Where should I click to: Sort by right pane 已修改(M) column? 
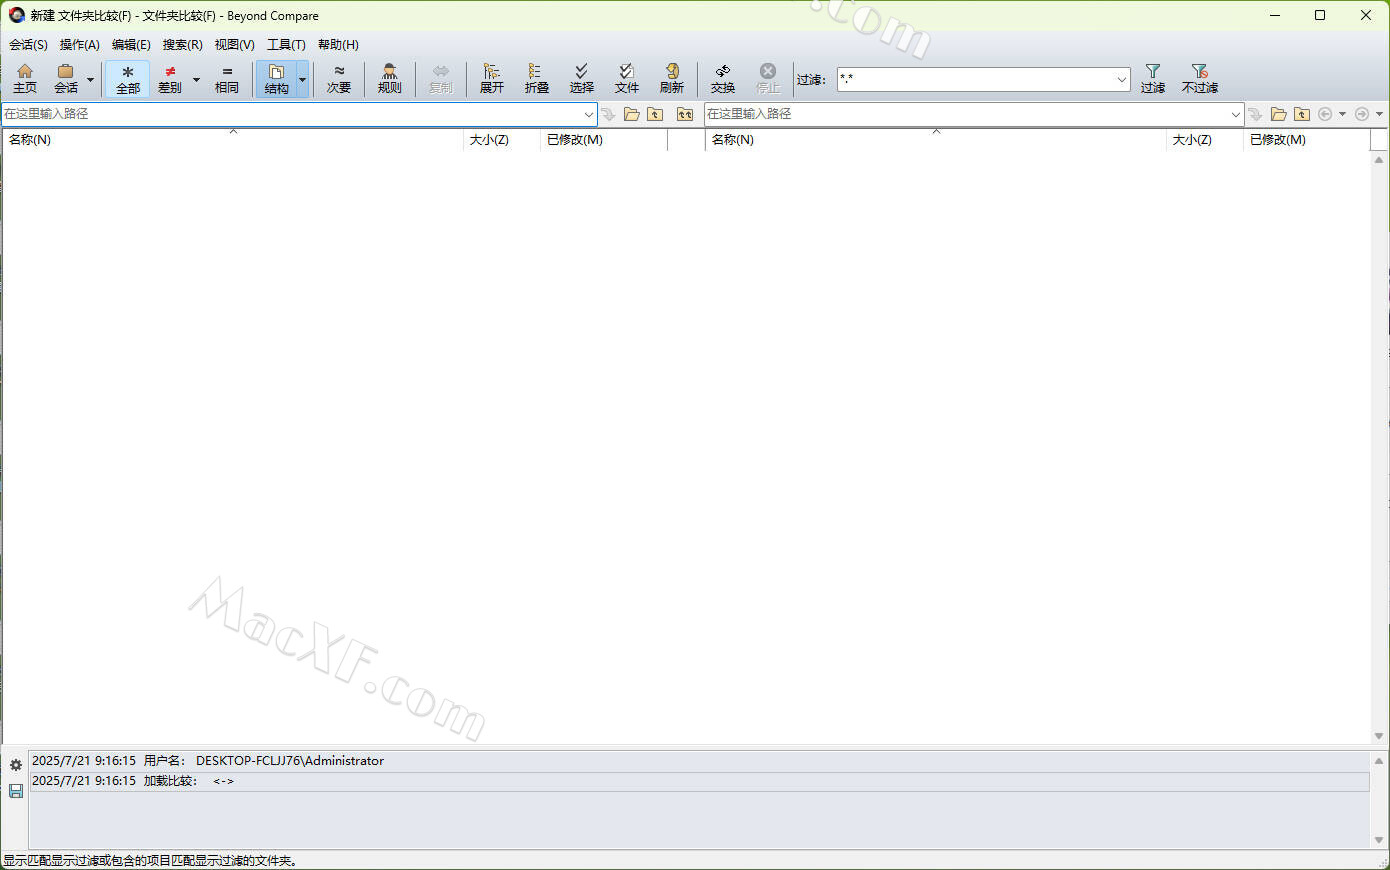[x=1306, y=140]
